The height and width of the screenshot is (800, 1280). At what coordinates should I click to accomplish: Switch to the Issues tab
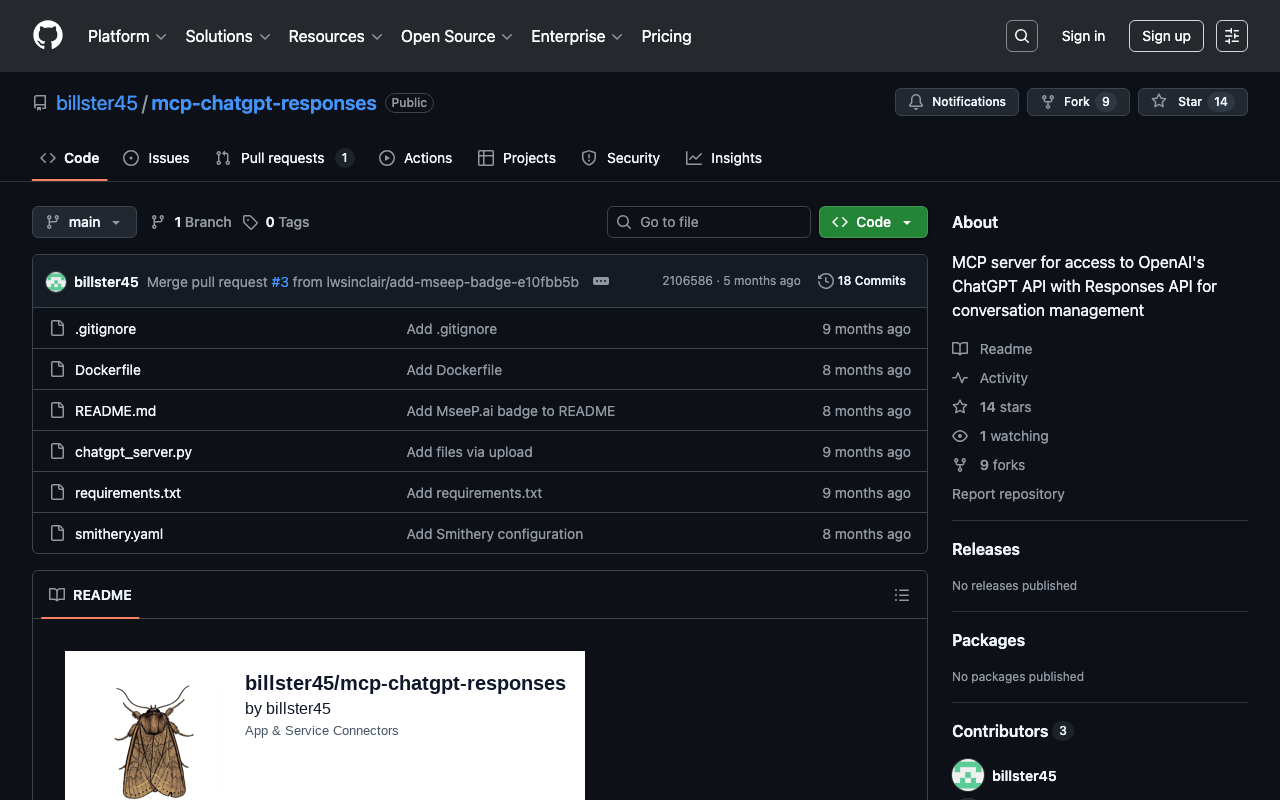click(156, 158)
